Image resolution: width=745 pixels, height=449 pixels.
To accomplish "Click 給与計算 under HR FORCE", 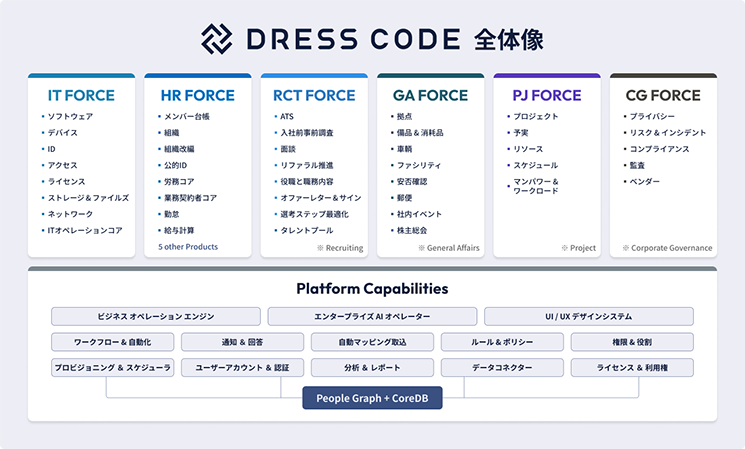I will [179, 230].
